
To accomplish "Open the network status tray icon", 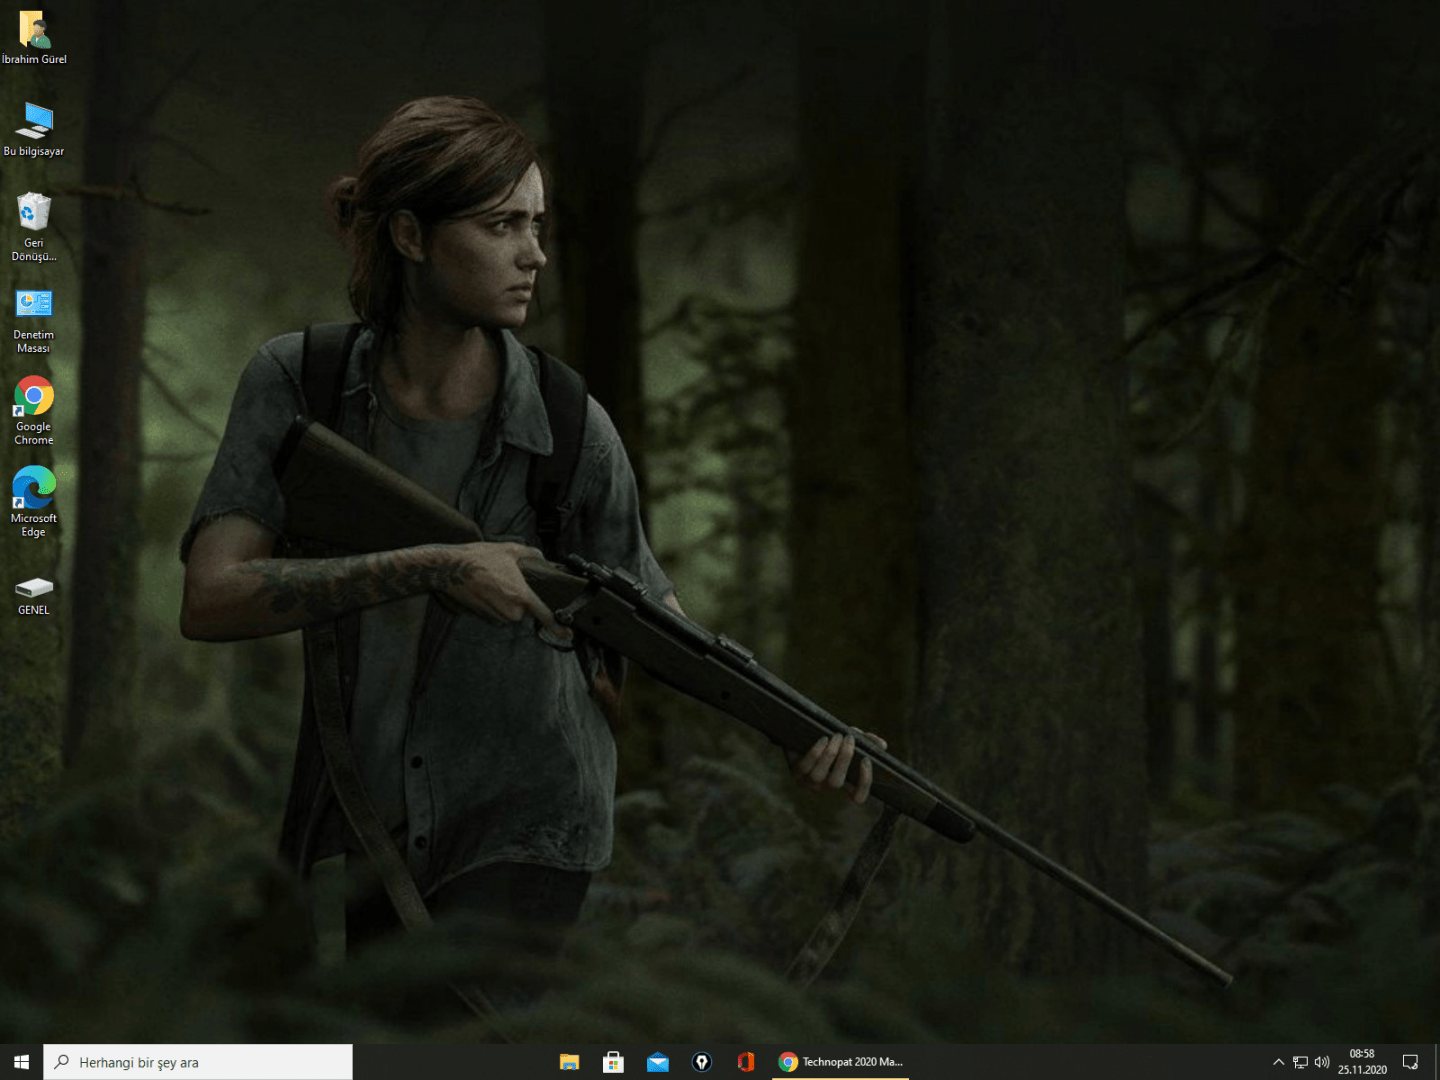I will (x=1300, y=1062).
